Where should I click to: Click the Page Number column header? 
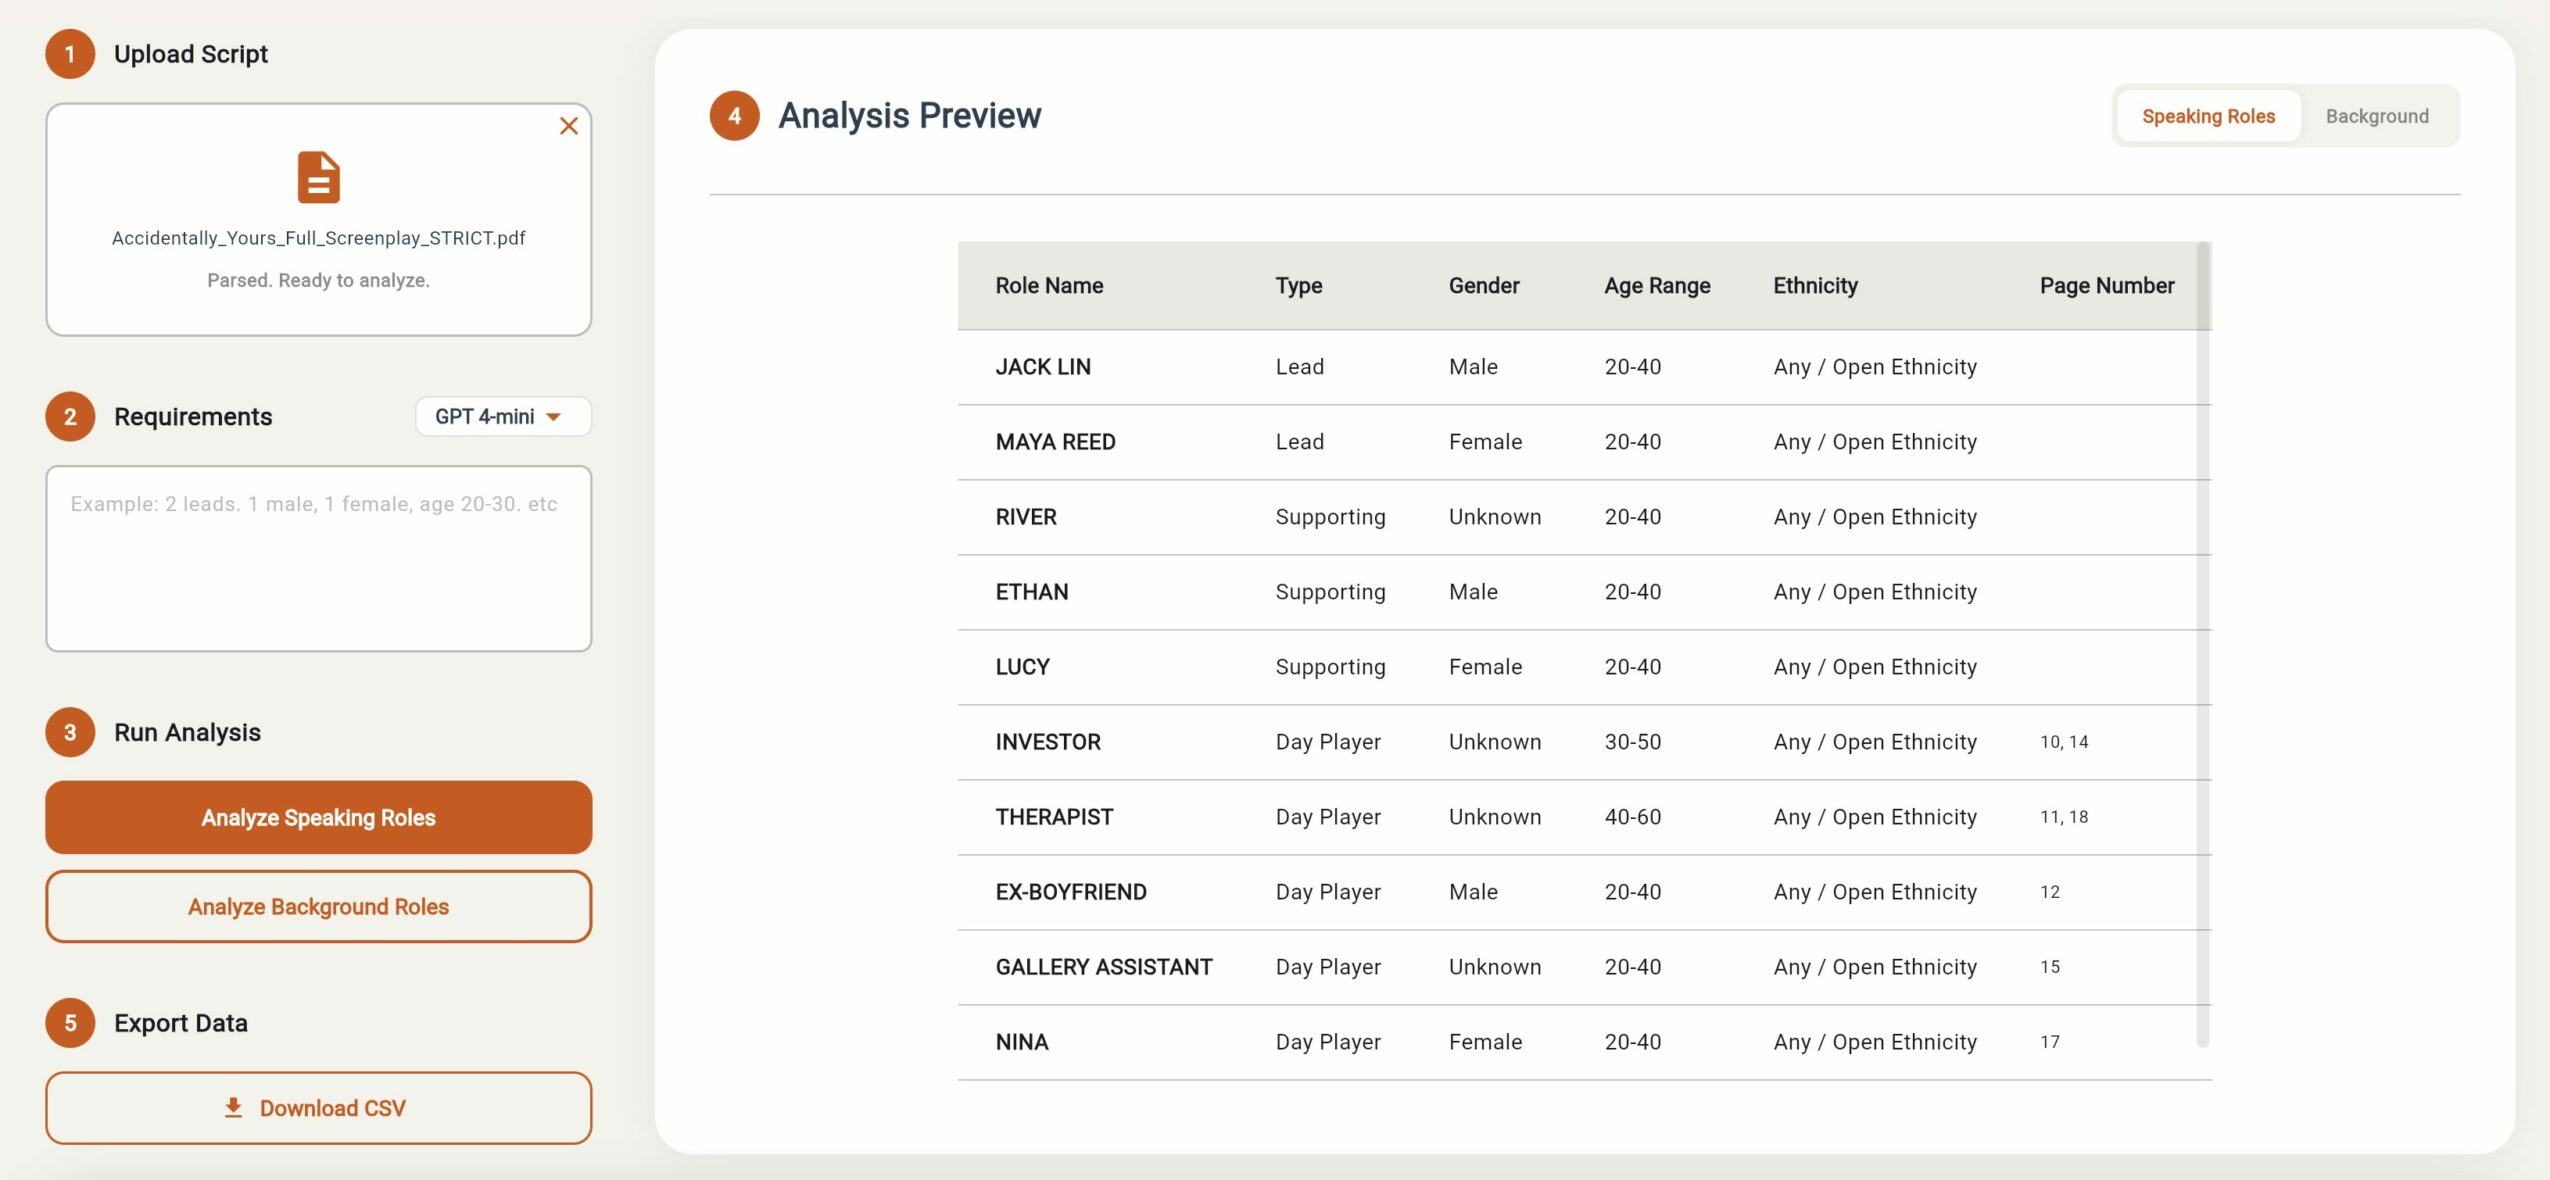tap(2106, 285)
